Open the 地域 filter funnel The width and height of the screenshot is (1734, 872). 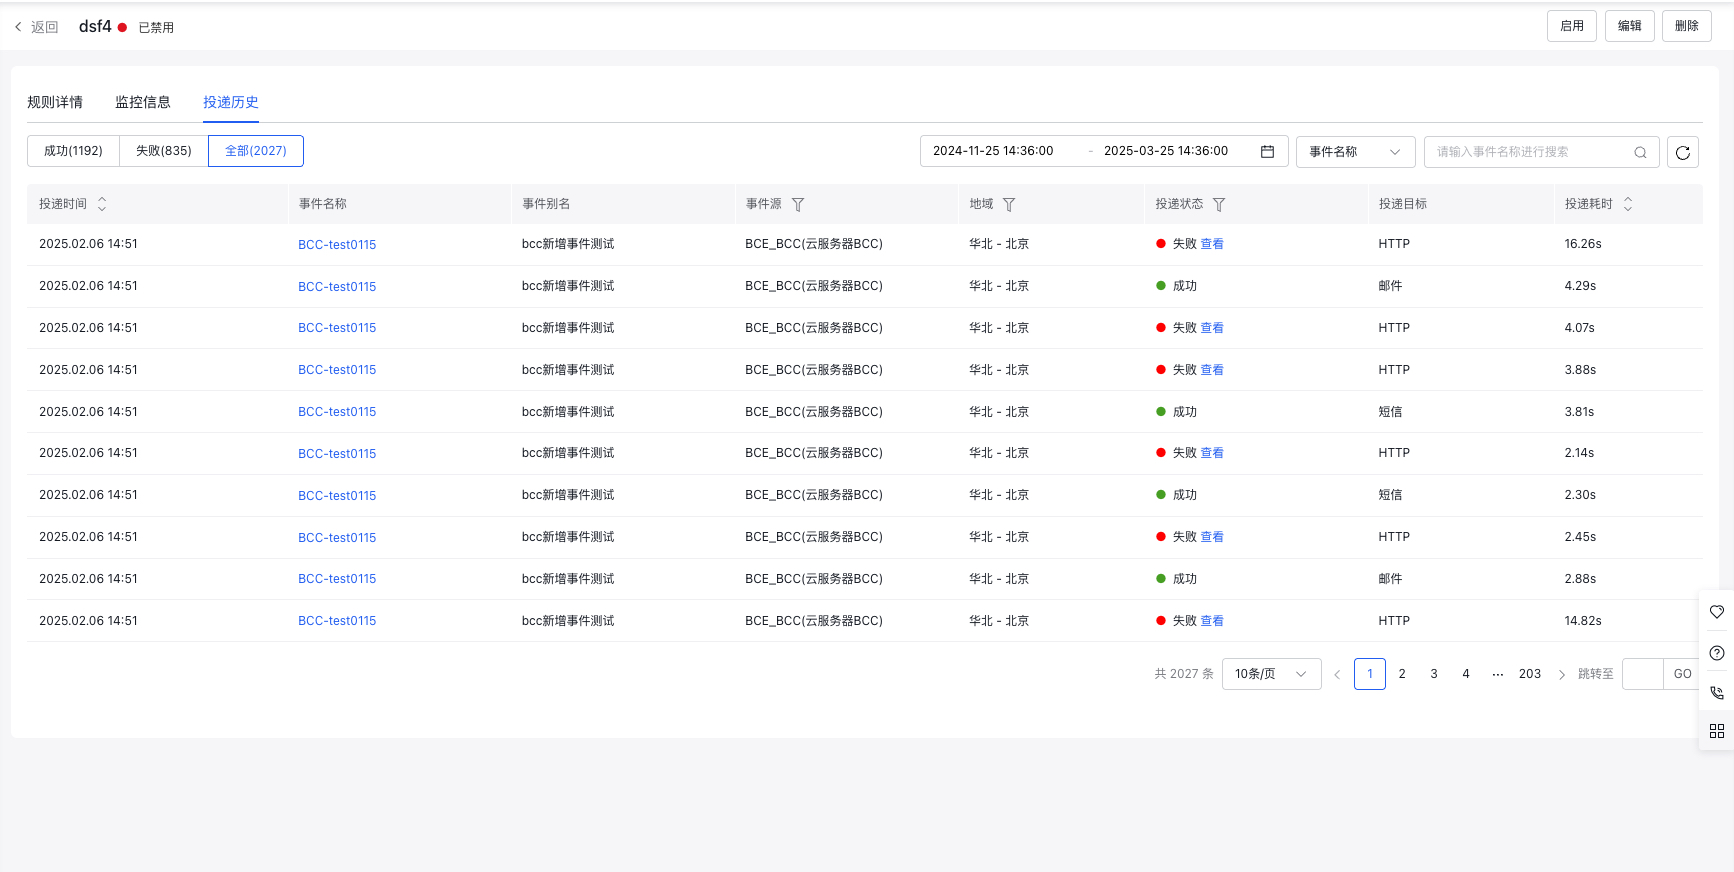[1009, 204]
